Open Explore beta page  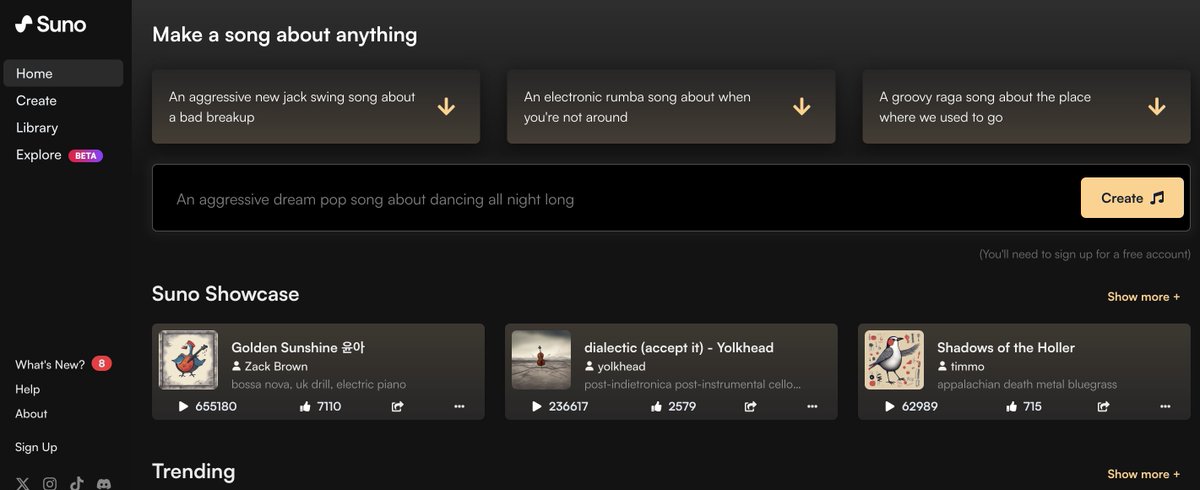(x=39, y=155)
